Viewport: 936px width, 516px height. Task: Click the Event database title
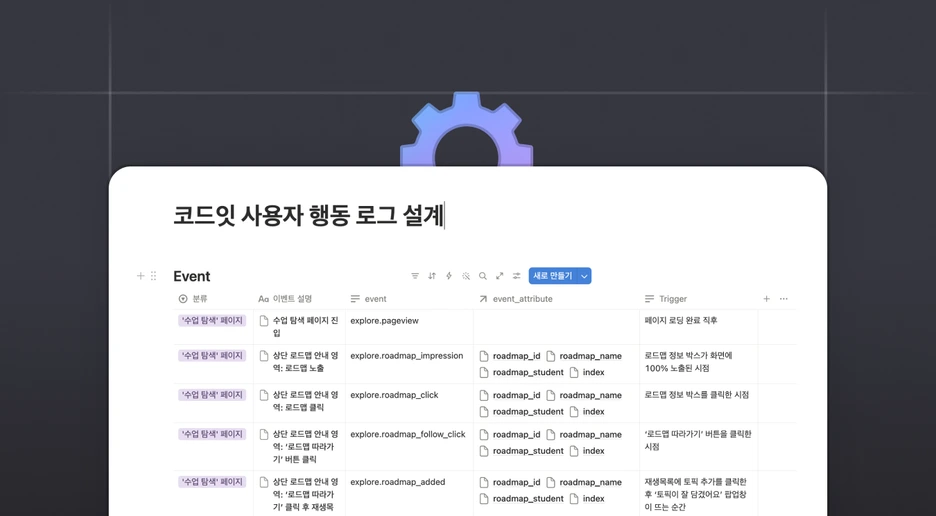192,277
